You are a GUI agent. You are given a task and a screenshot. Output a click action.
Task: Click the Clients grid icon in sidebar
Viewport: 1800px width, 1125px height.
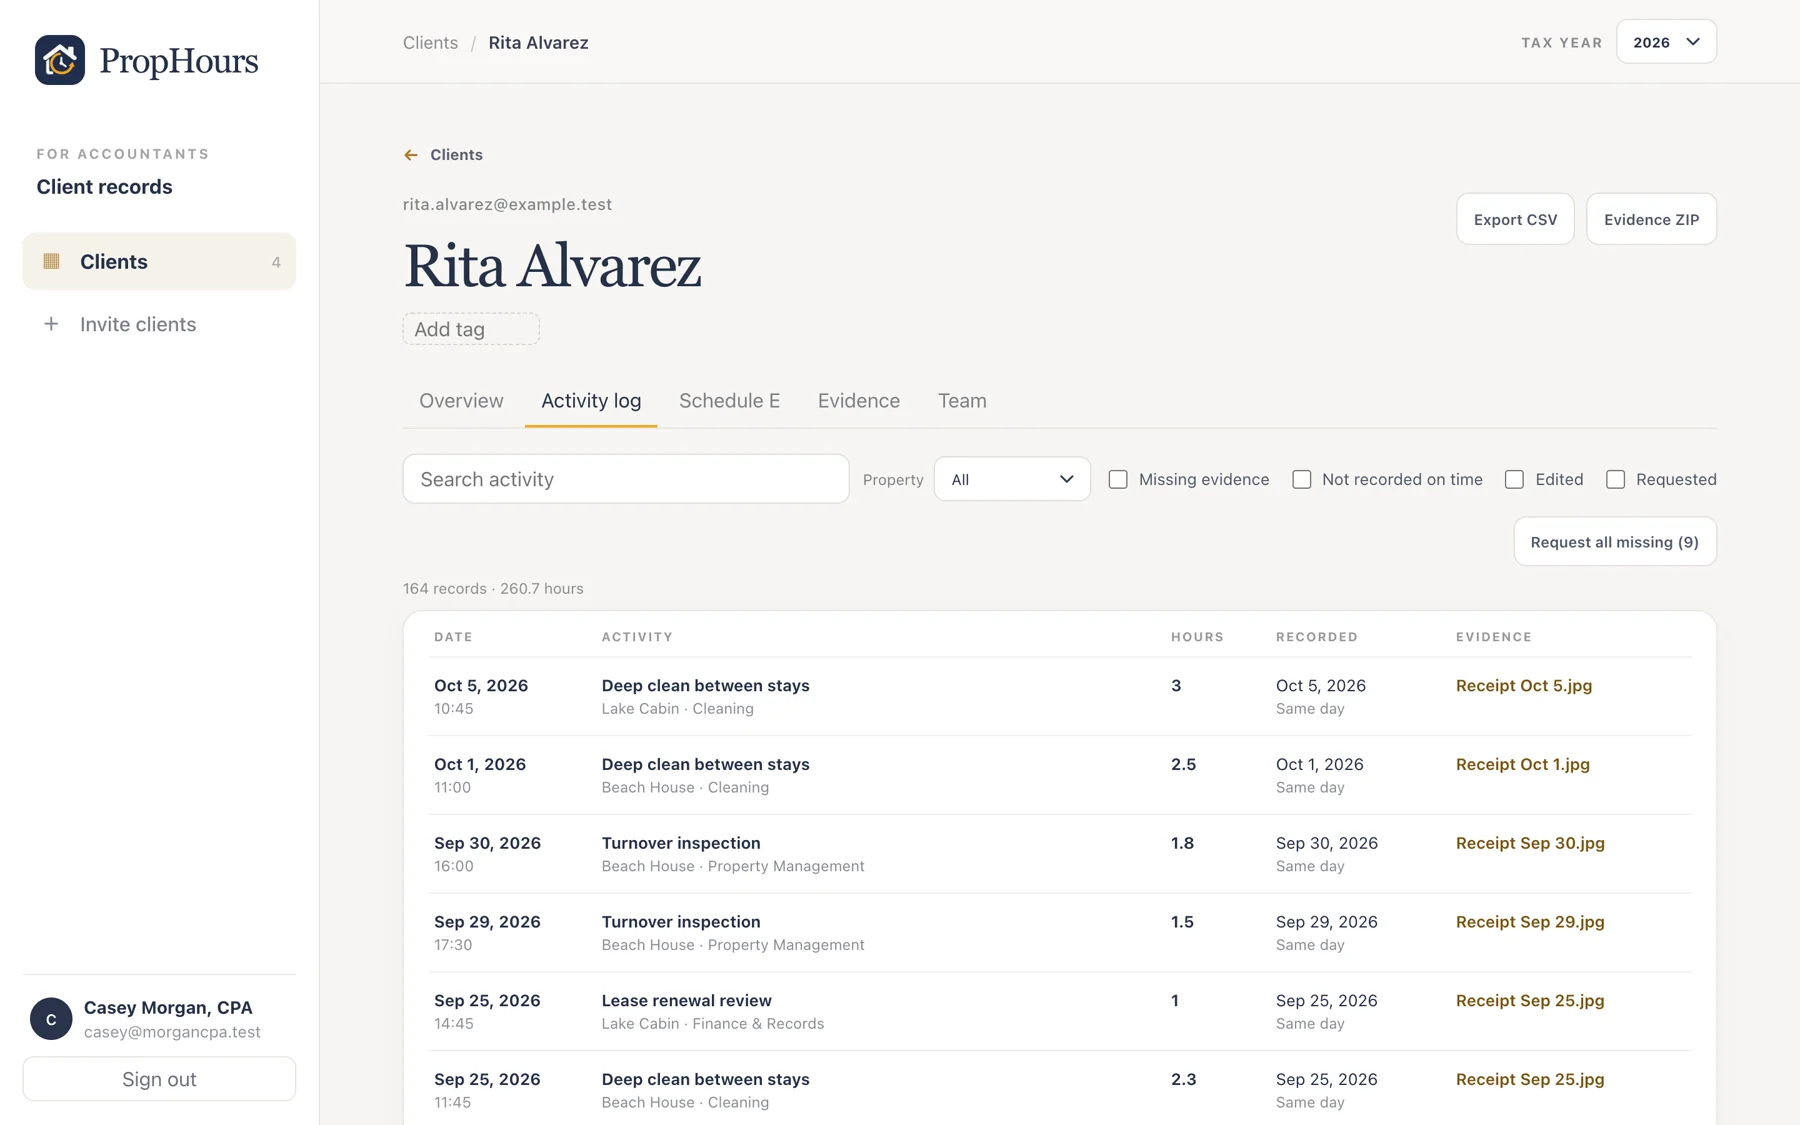(x=52, y=261)
